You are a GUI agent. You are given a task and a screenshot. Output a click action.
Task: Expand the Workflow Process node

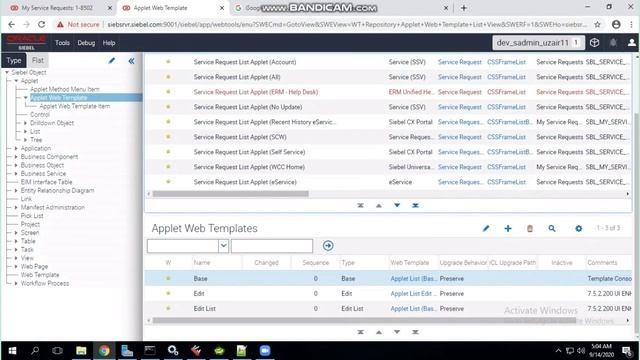16,283
